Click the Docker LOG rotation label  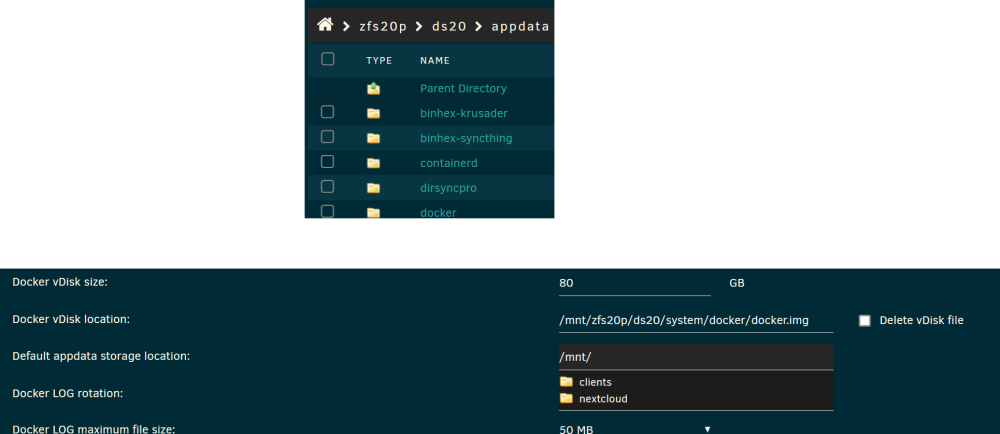pyautogui.click(x=68, y=393)
